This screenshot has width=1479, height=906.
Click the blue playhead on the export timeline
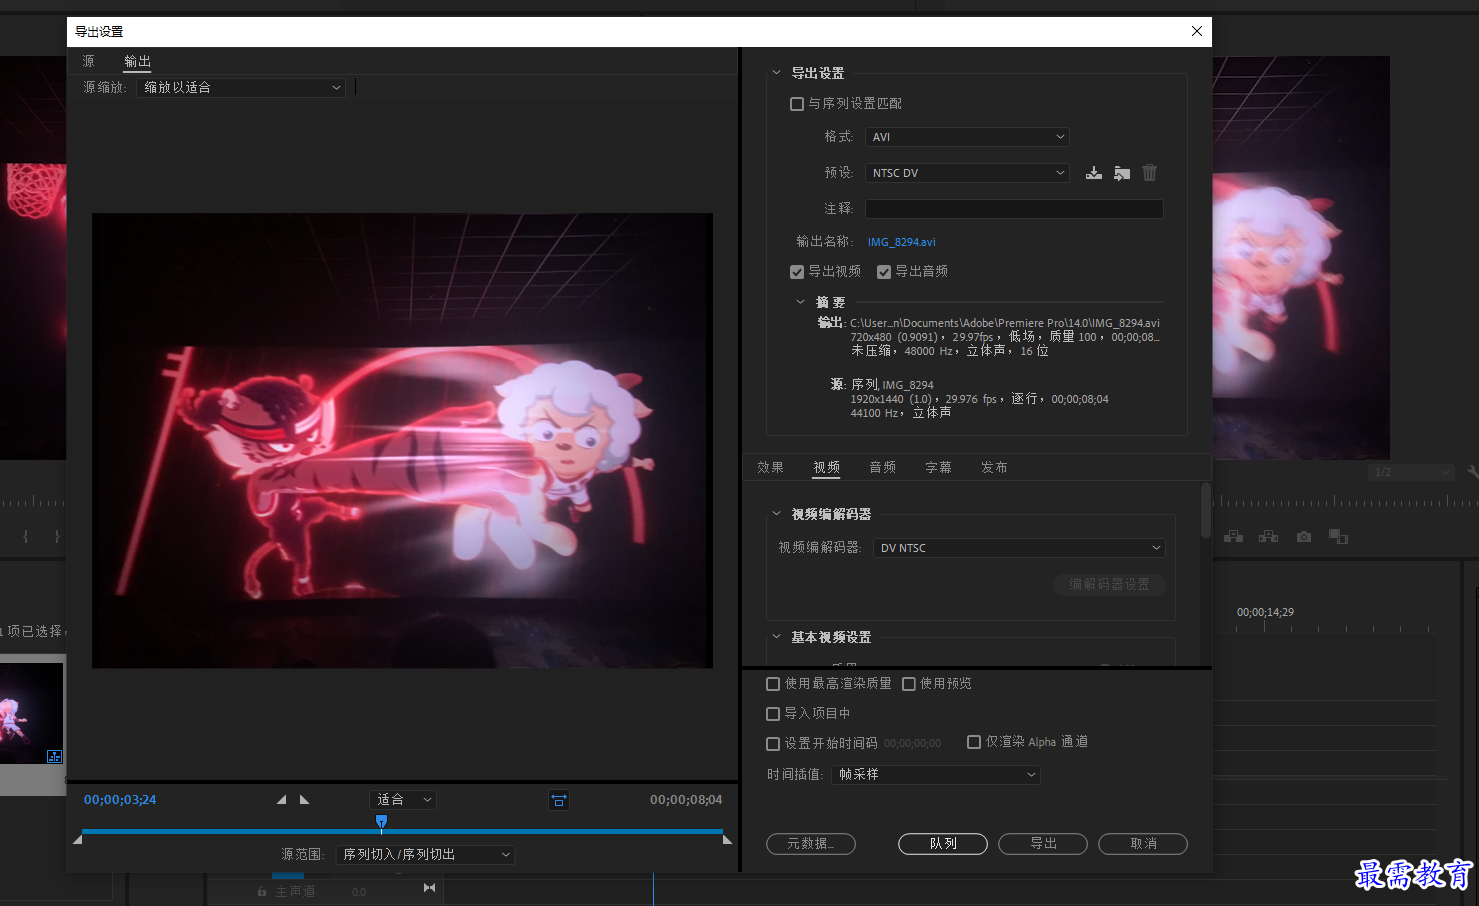381,822
